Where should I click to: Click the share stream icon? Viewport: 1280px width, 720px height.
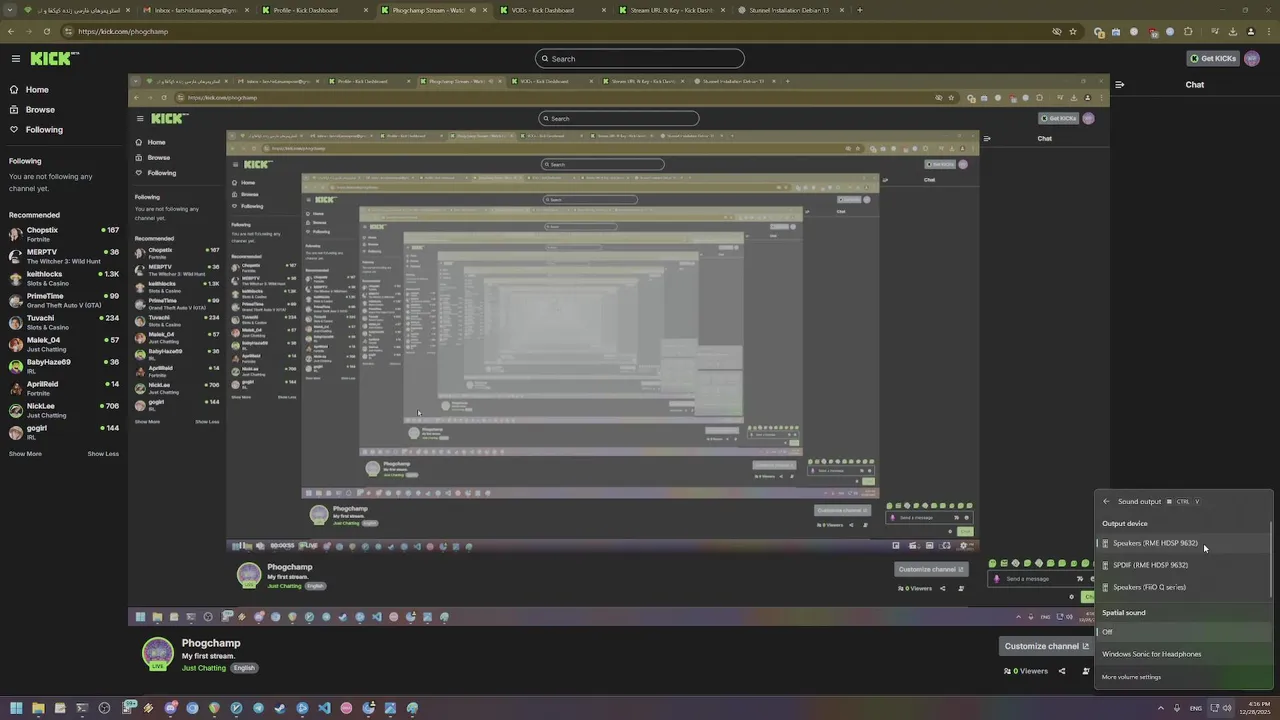point(1062,671)
